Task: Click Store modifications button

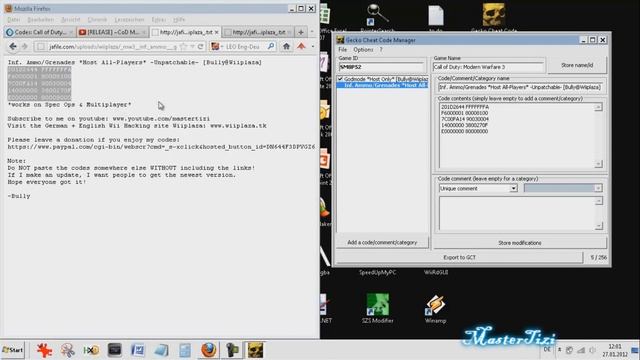Action: point(520,243)
